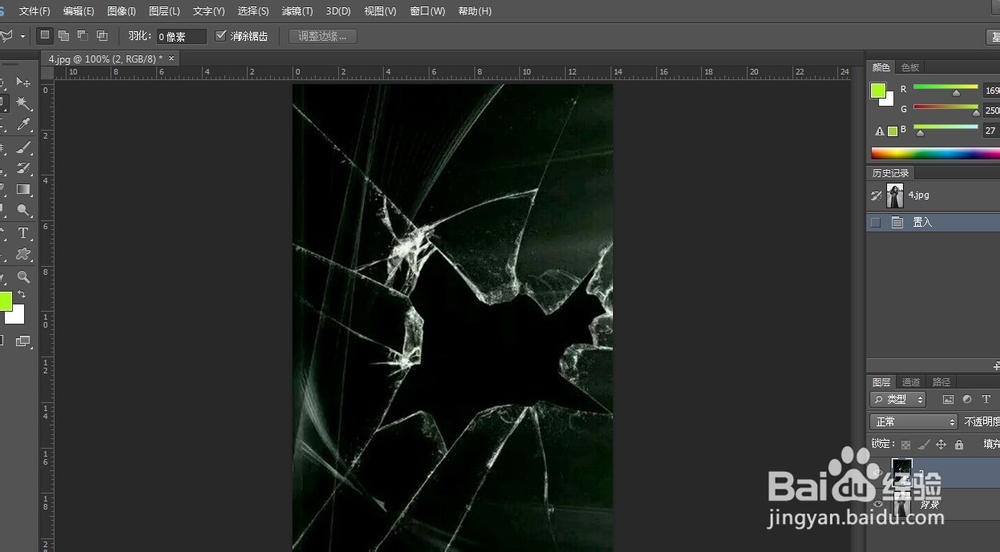Open the 视图(V) menu

click(x=380, y=11)
